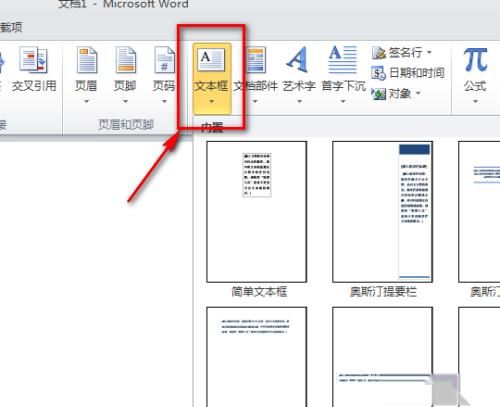Select the 简单文本框 thumbnail
The image size is (500, 407).
click(257, 212)
